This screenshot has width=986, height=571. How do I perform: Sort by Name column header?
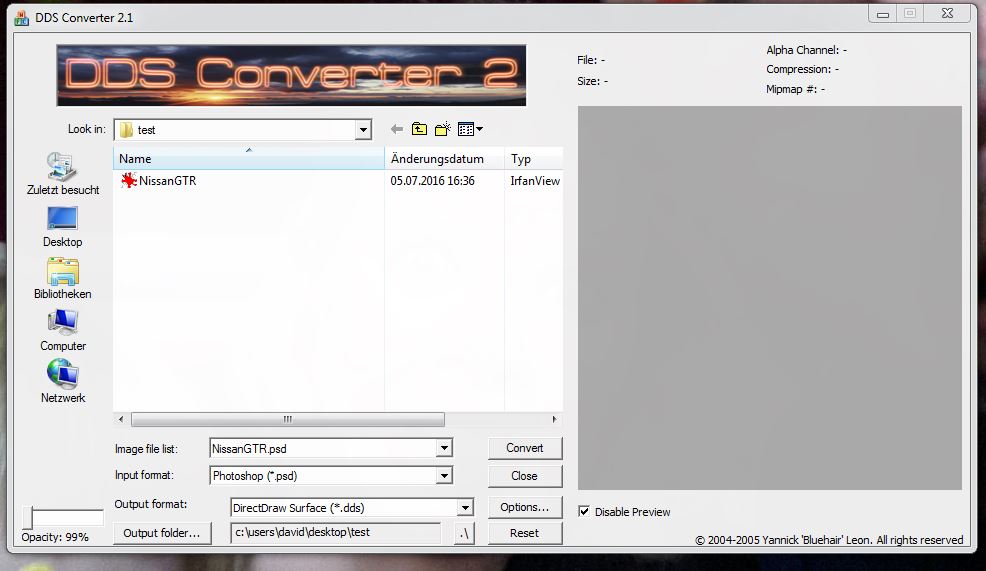click(x=248, y=159)
